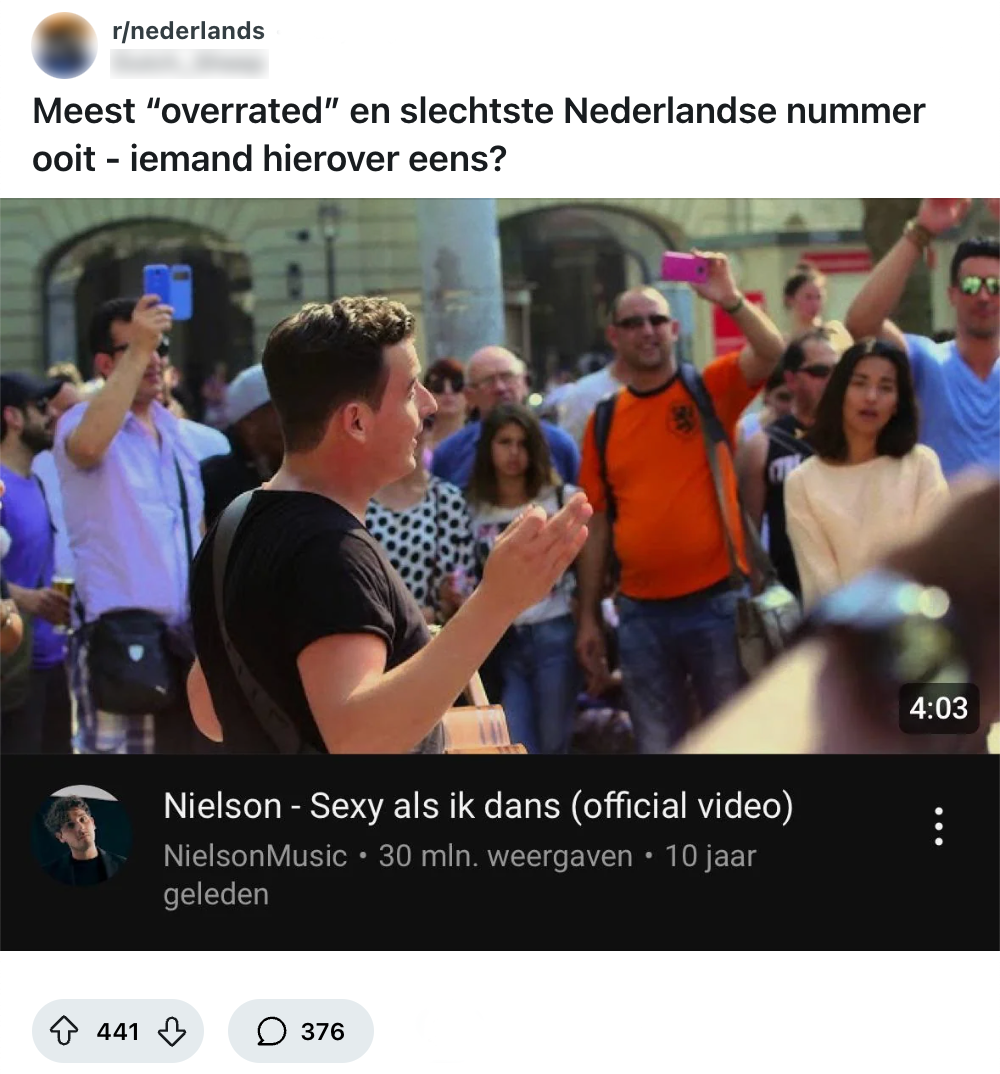Viewport: 1000px width, 1074px height.
Task: Open the r/nederlands community avatar
Action: click(x=64, y=45)
